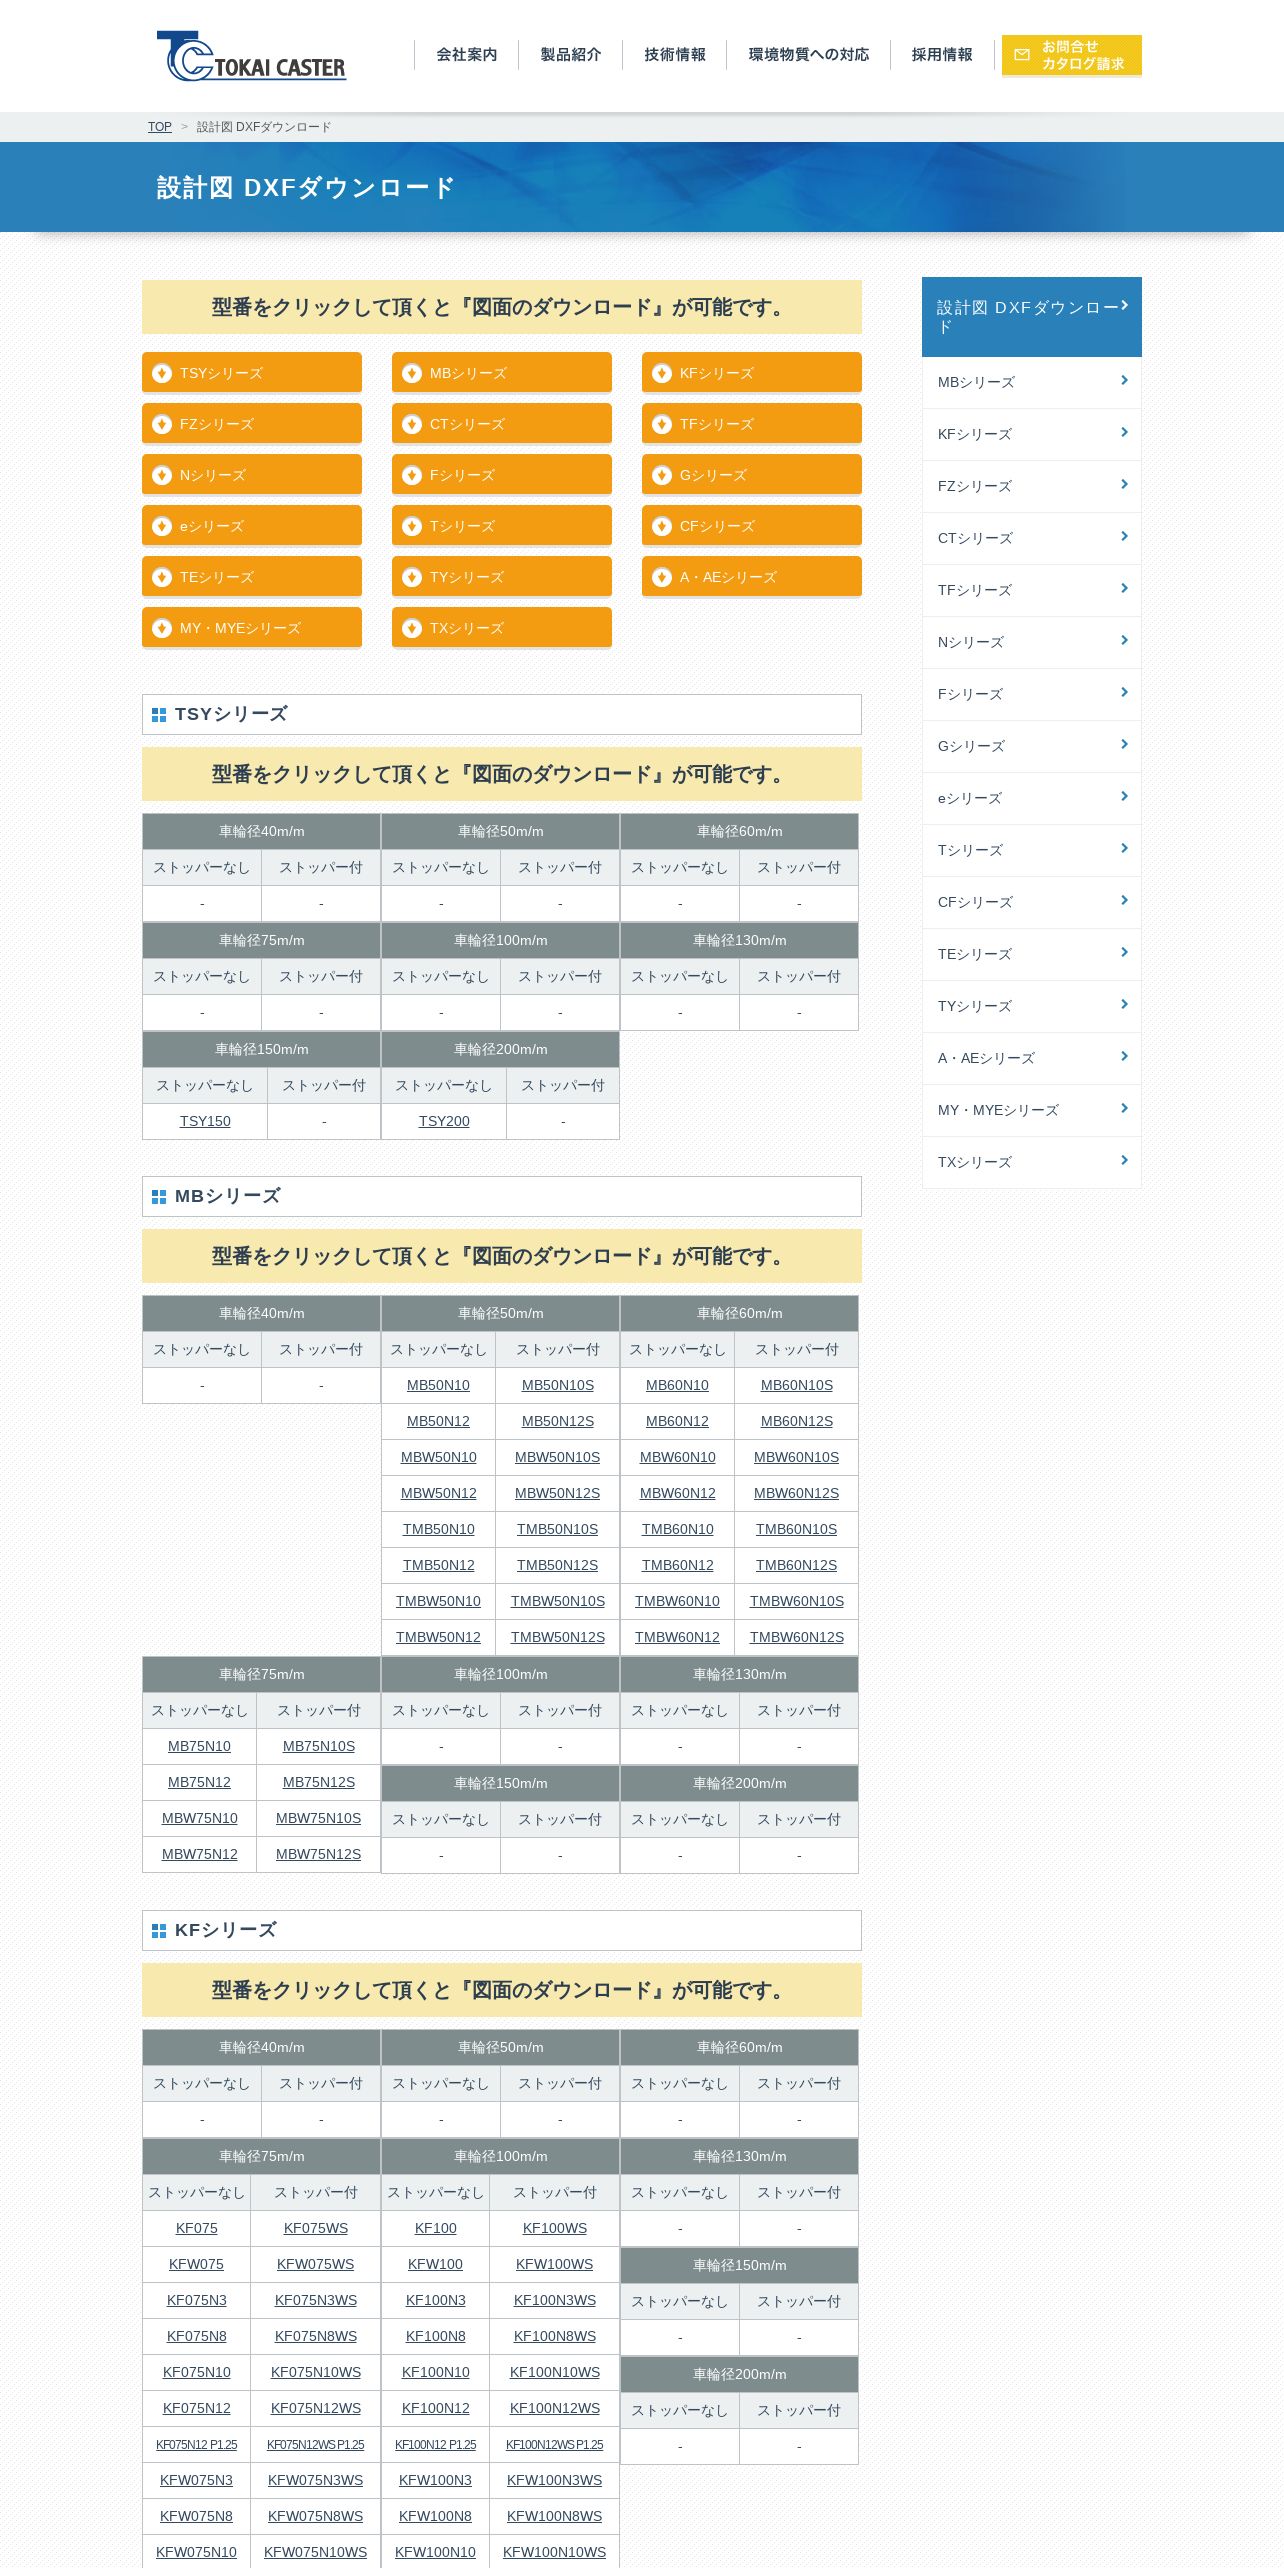Click chevron beside sidebar TXシリーズ

pyautogui.click(x=1125, y=1160)
